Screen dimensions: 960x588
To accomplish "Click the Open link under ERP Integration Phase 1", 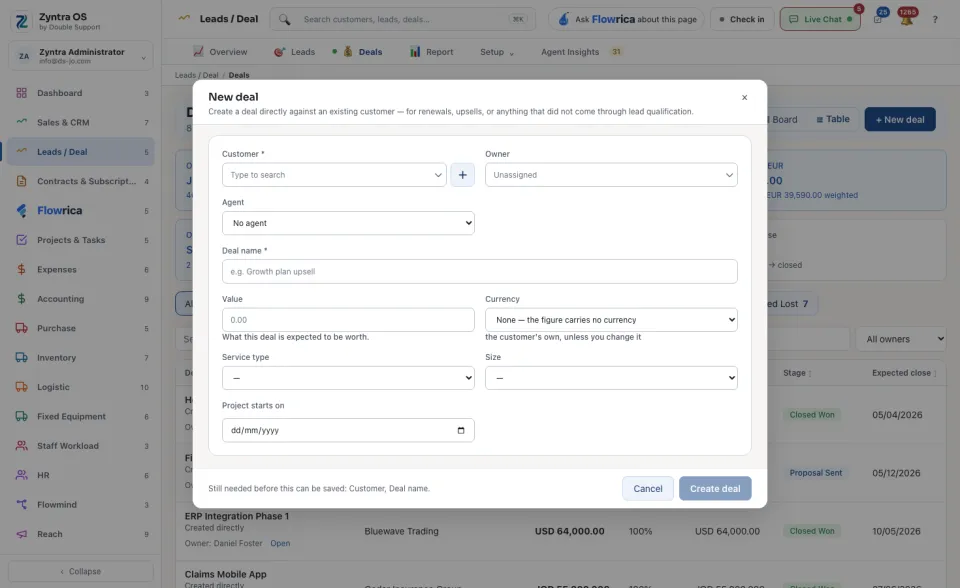I will pos(280,543).
